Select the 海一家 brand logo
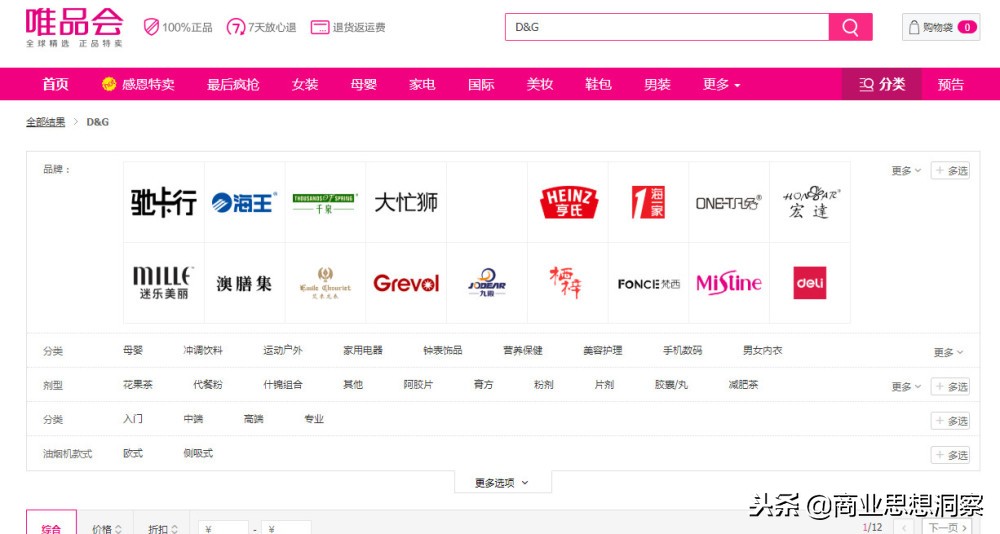The image size is (1000, 534). coord(649,202)
